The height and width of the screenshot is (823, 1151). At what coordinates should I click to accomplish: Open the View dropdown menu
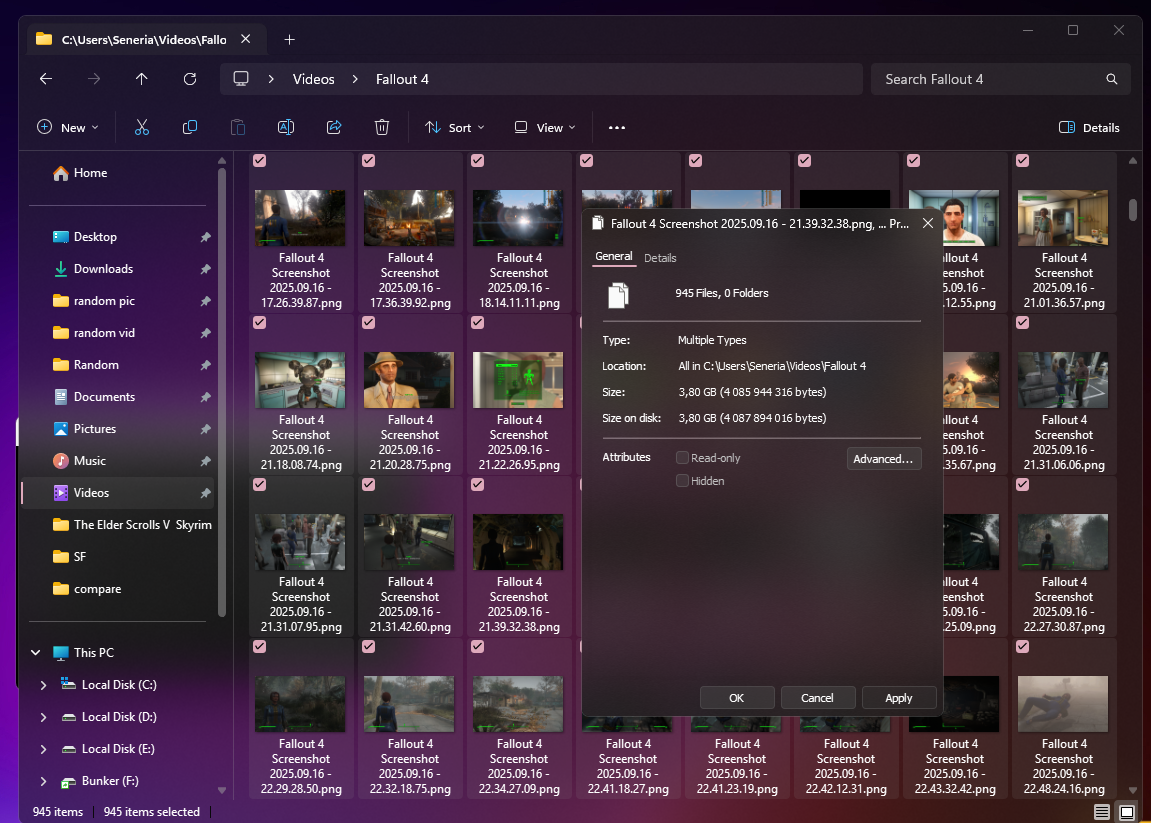[x=545, y=128]
